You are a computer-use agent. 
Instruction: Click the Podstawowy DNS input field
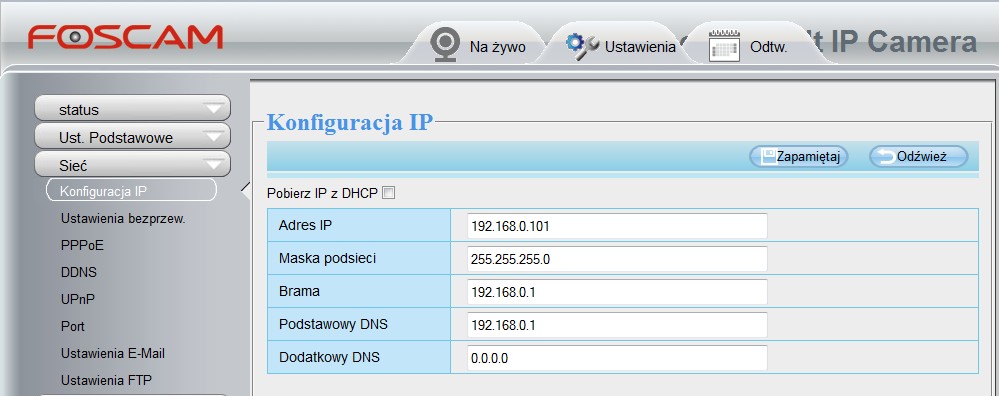point(617,325)
